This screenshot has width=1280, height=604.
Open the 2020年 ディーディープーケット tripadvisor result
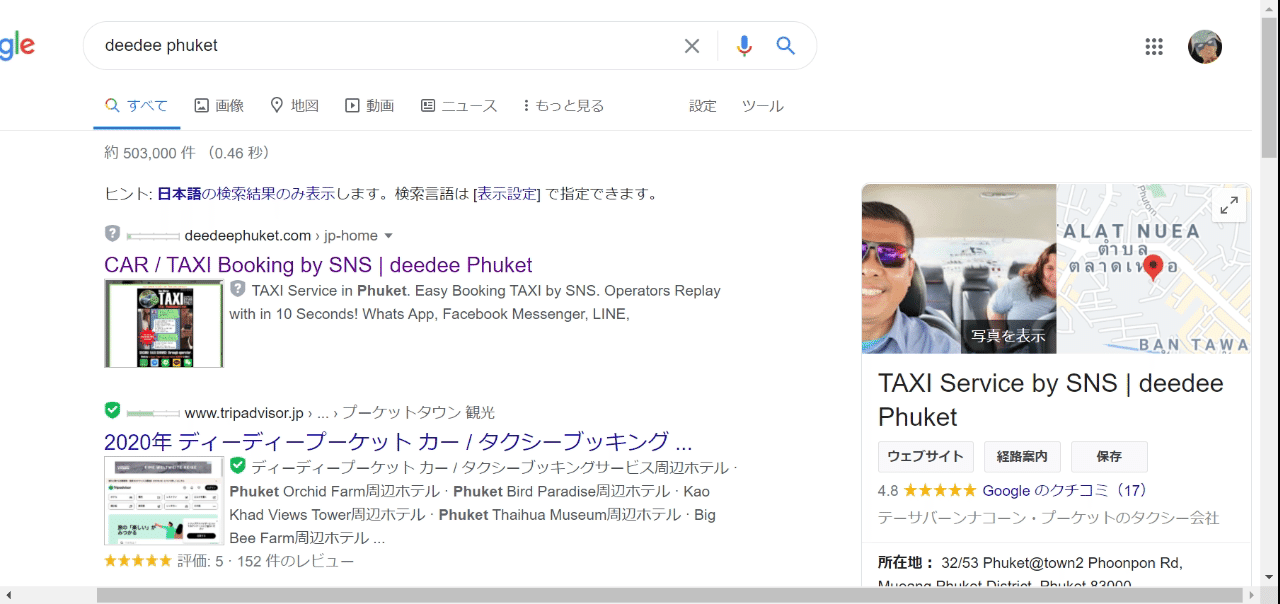click(398, 441)
